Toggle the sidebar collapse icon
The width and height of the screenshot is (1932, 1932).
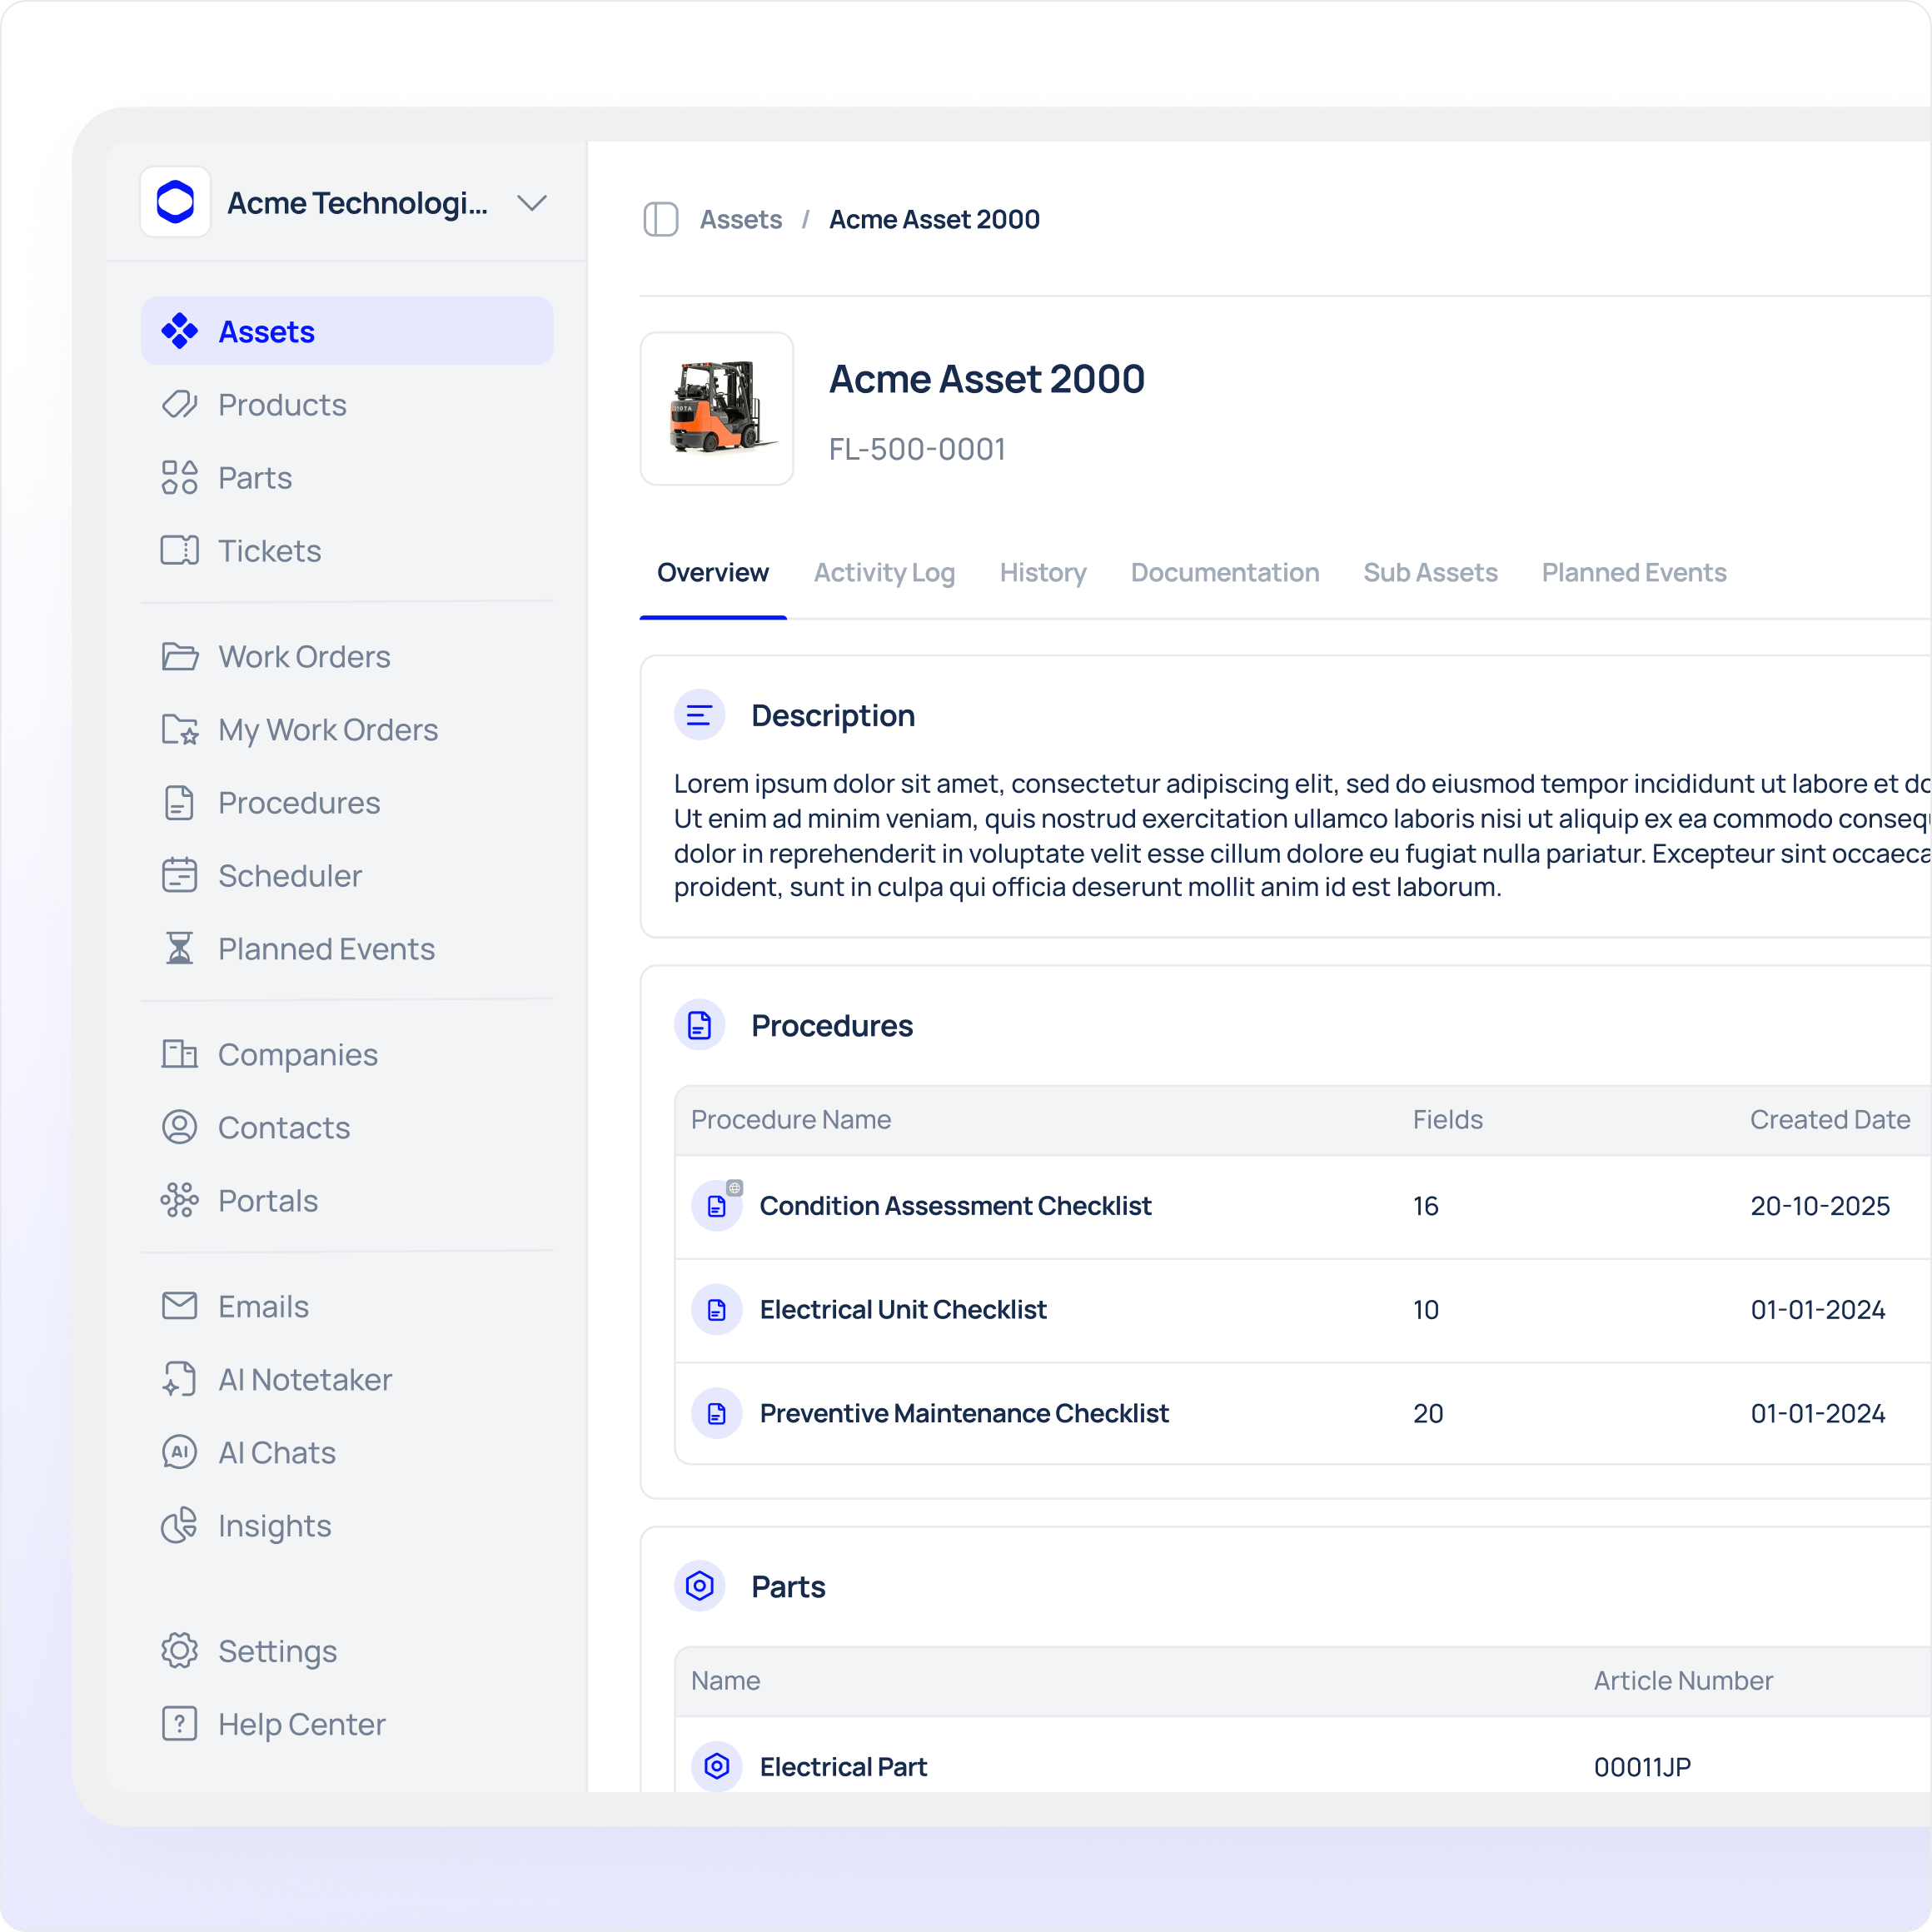(x=660, y=219)
